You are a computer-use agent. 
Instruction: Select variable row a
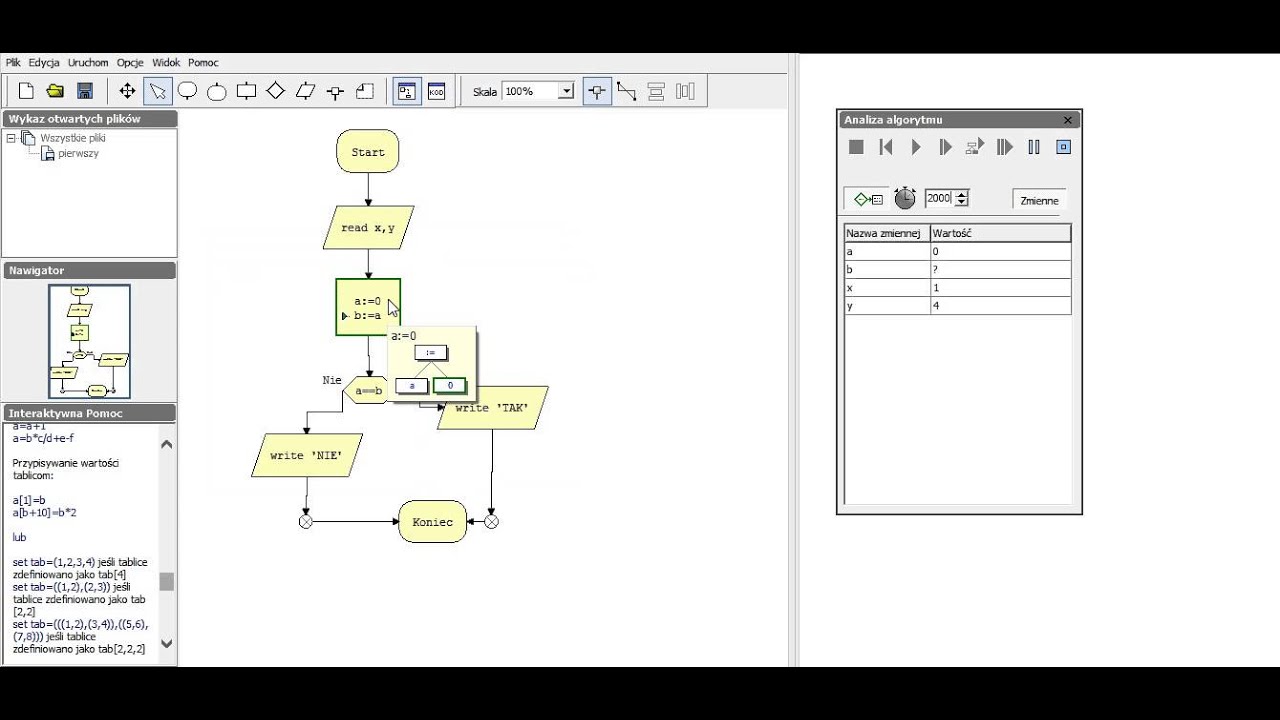click(958, 251)
